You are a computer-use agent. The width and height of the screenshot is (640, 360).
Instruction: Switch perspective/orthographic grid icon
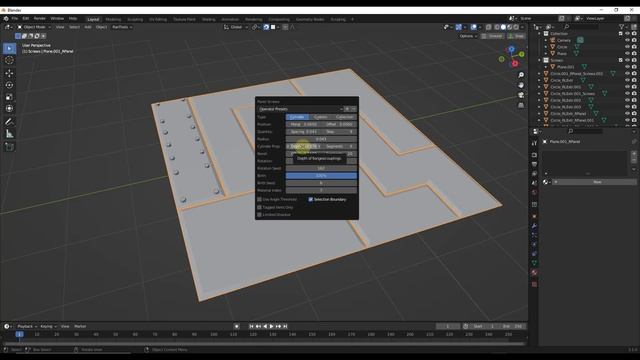tap(521, 105)
